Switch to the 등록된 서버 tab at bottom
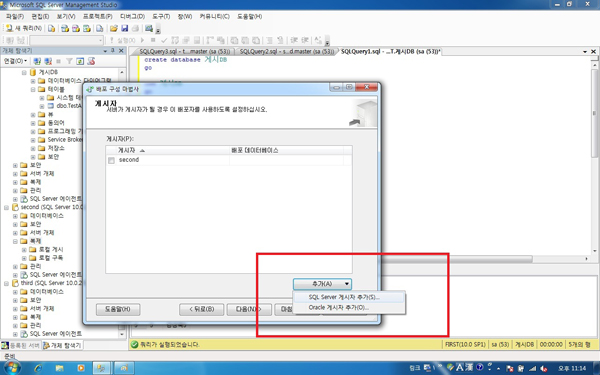This screenshot has width=600, height=375. click(x=21, y=345)
